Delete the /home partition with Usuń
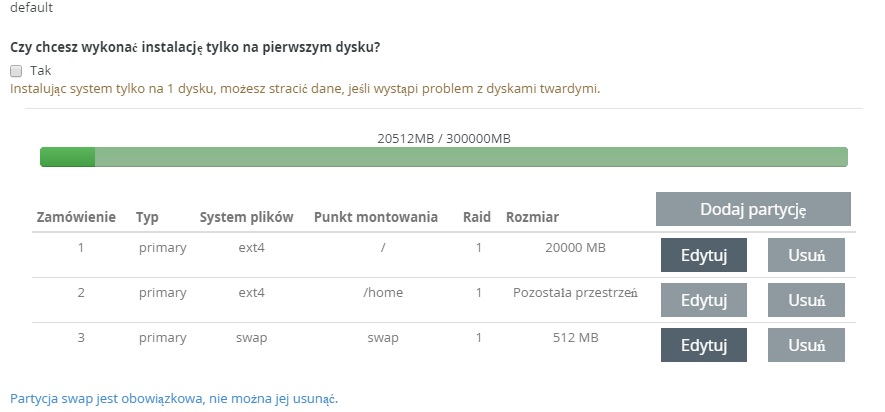Viewport: 885px width, 412px height. [806, 300]
